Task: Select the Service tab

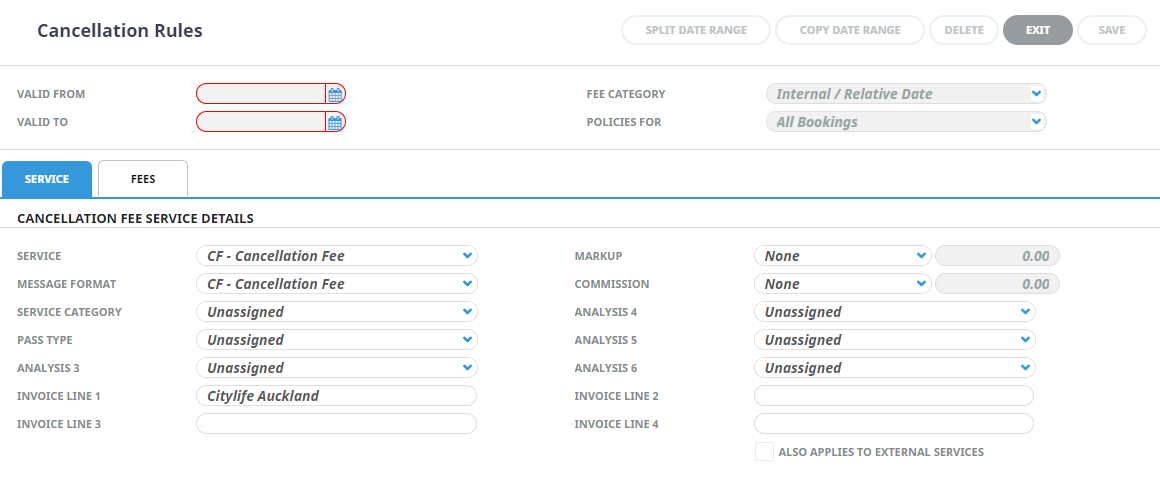Action: [47, 179]
